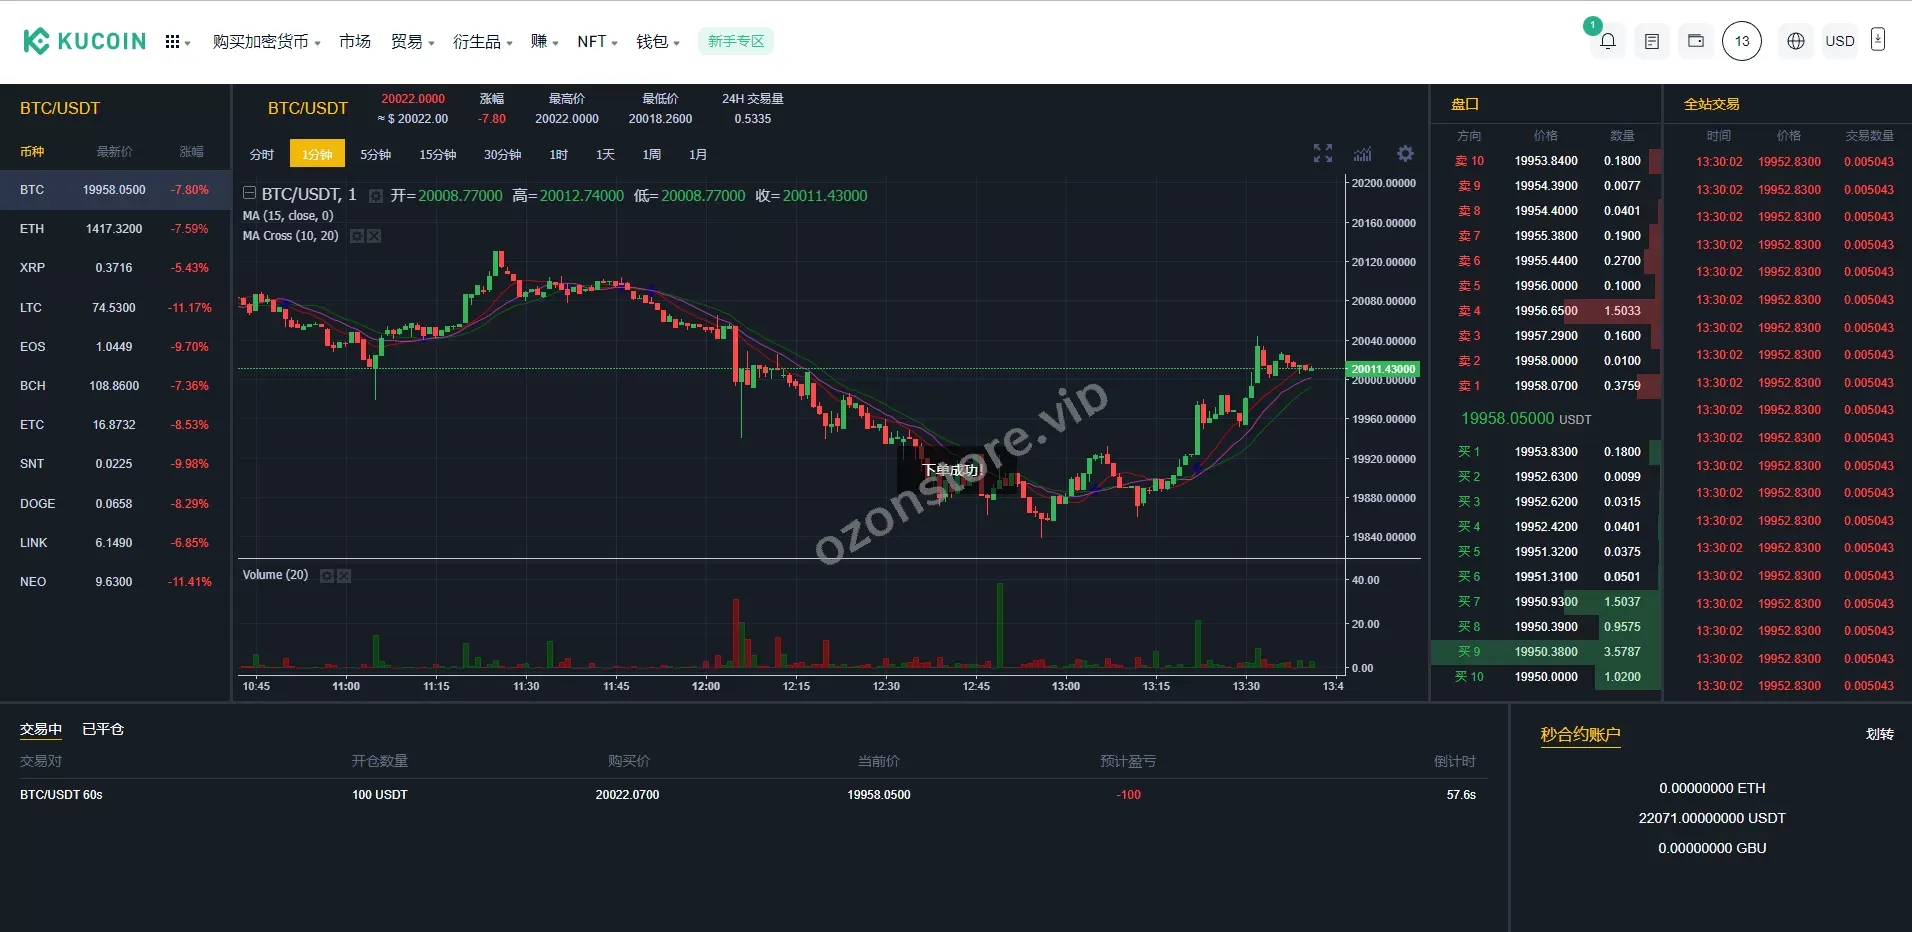This screenshot has width=1912, height=932.
Task: Collapse the BTC/USDT chart legend
Action: coord(250,194)
